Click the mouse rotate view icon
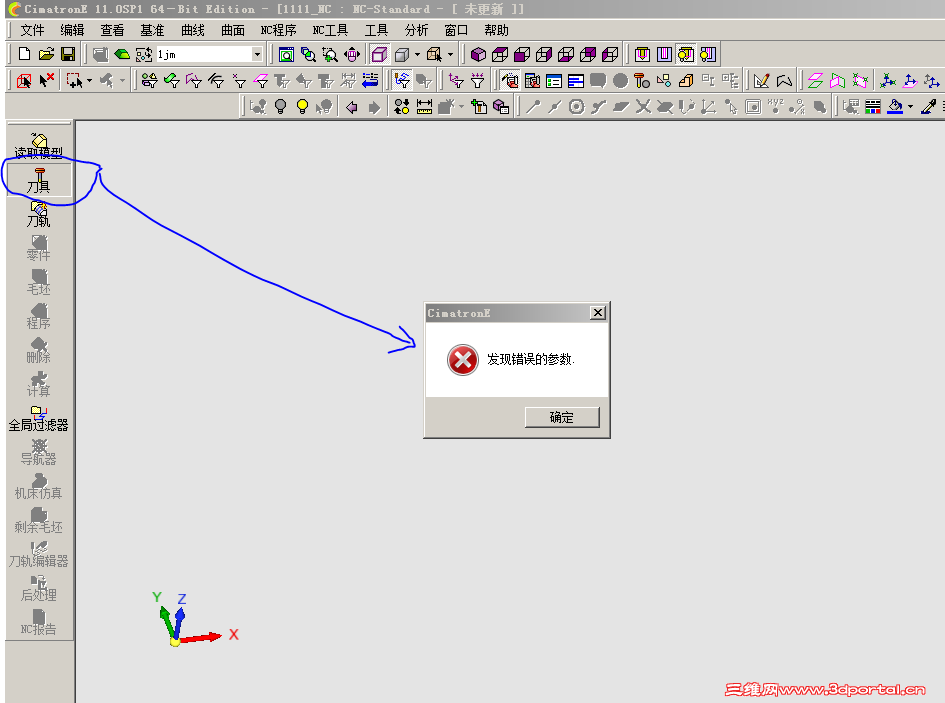This screenshot has height=703, width=945. (x=352, y=55)
